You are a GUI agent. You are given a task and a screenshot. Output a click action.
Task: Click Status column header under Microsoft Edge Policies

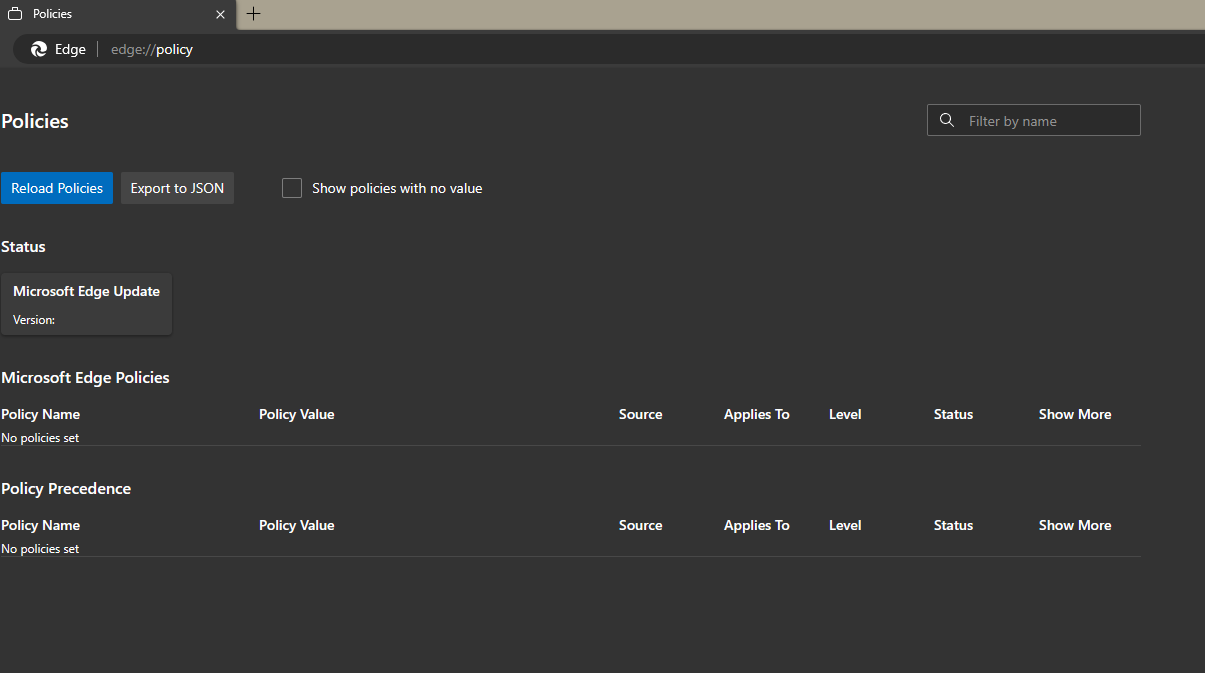(953, 414)
